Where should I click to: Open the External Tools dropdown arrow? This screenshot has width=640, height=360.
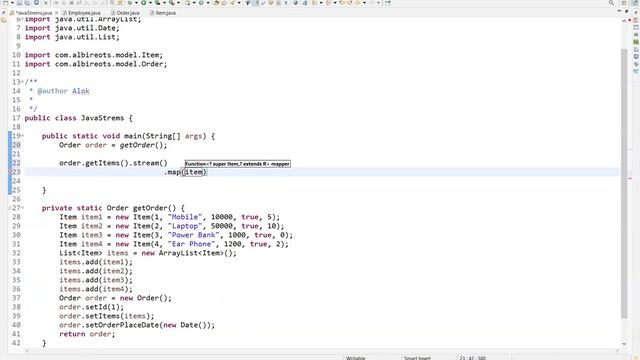(178, 3)
